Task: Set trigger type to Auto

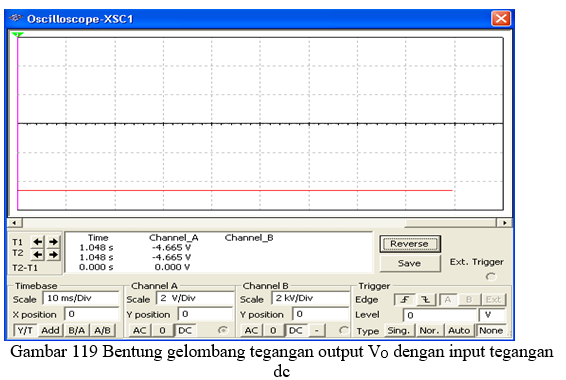Action: [459, 331]
